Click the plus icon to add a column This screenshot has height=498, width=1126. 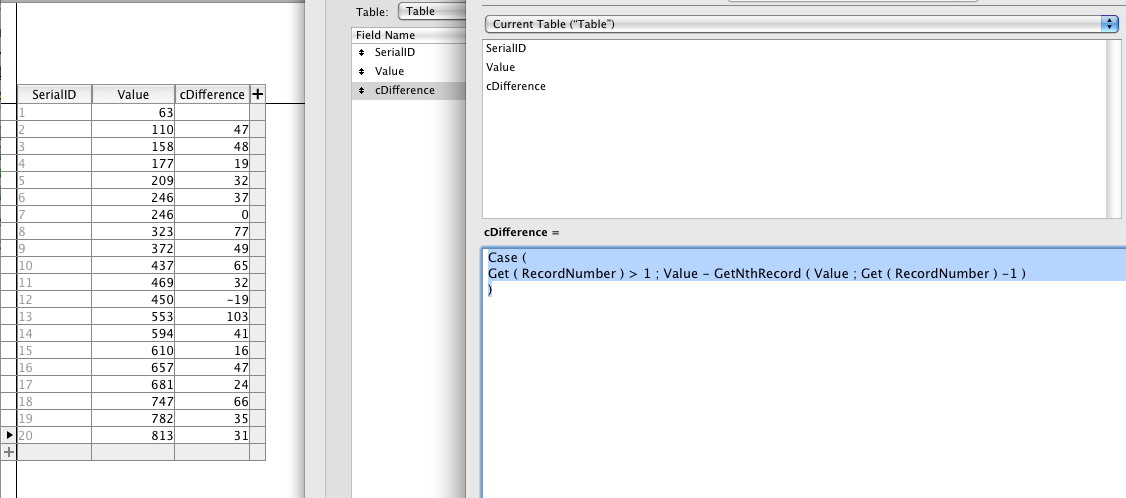point(258,94)
